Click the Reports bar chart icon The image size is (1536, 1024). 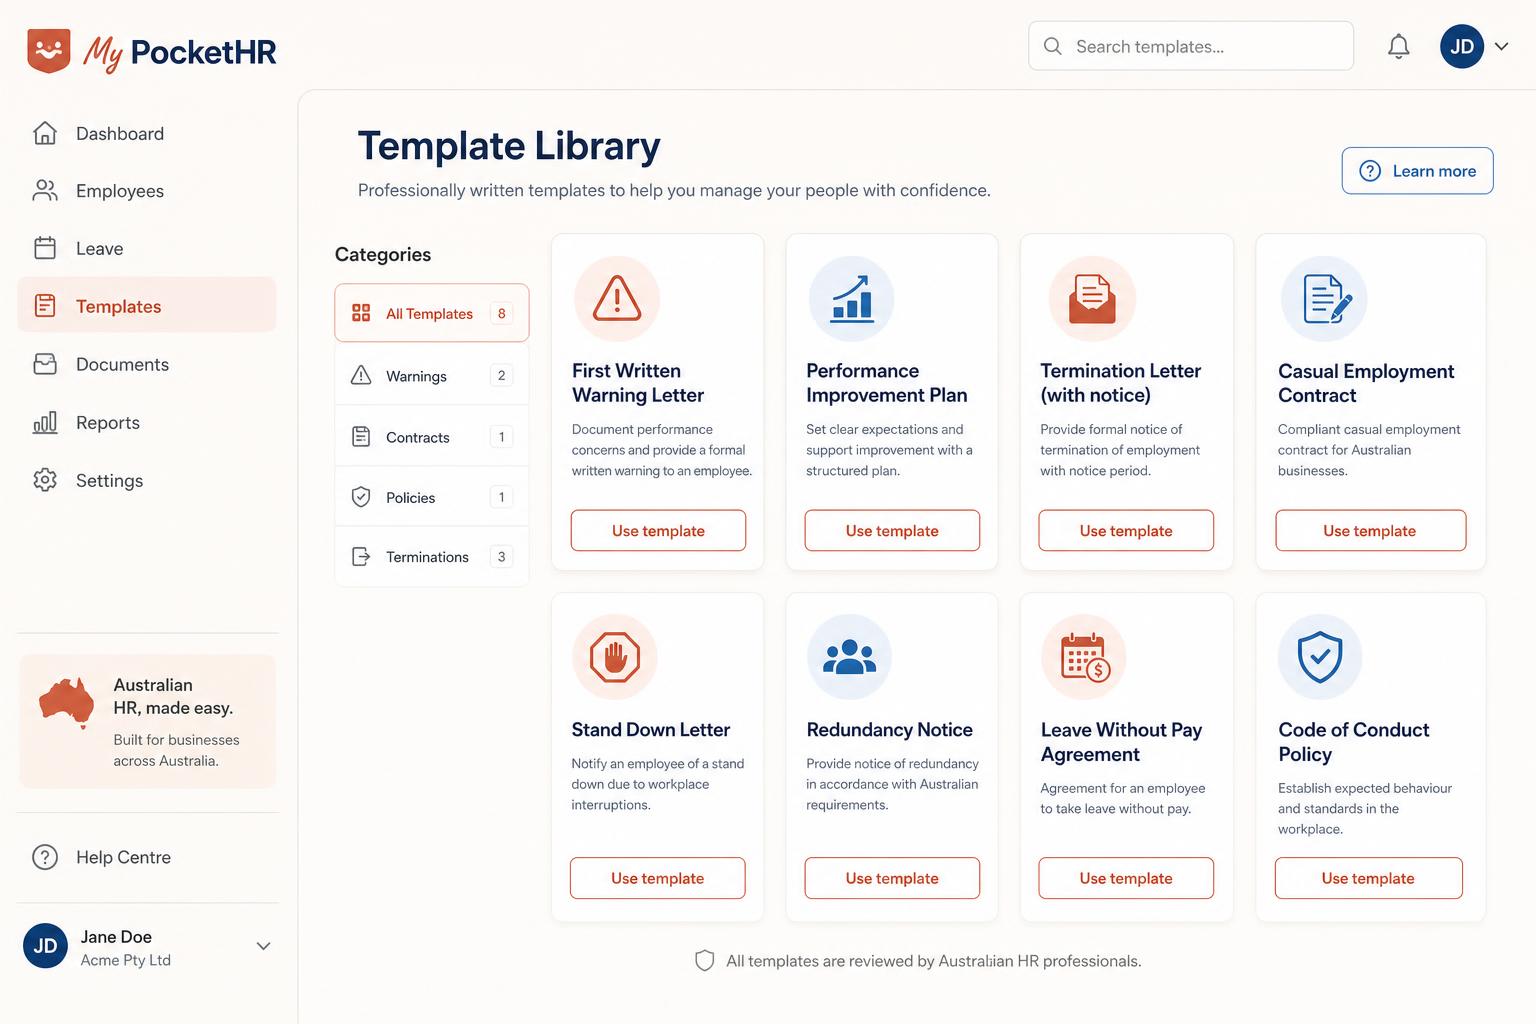click(45, 422)
